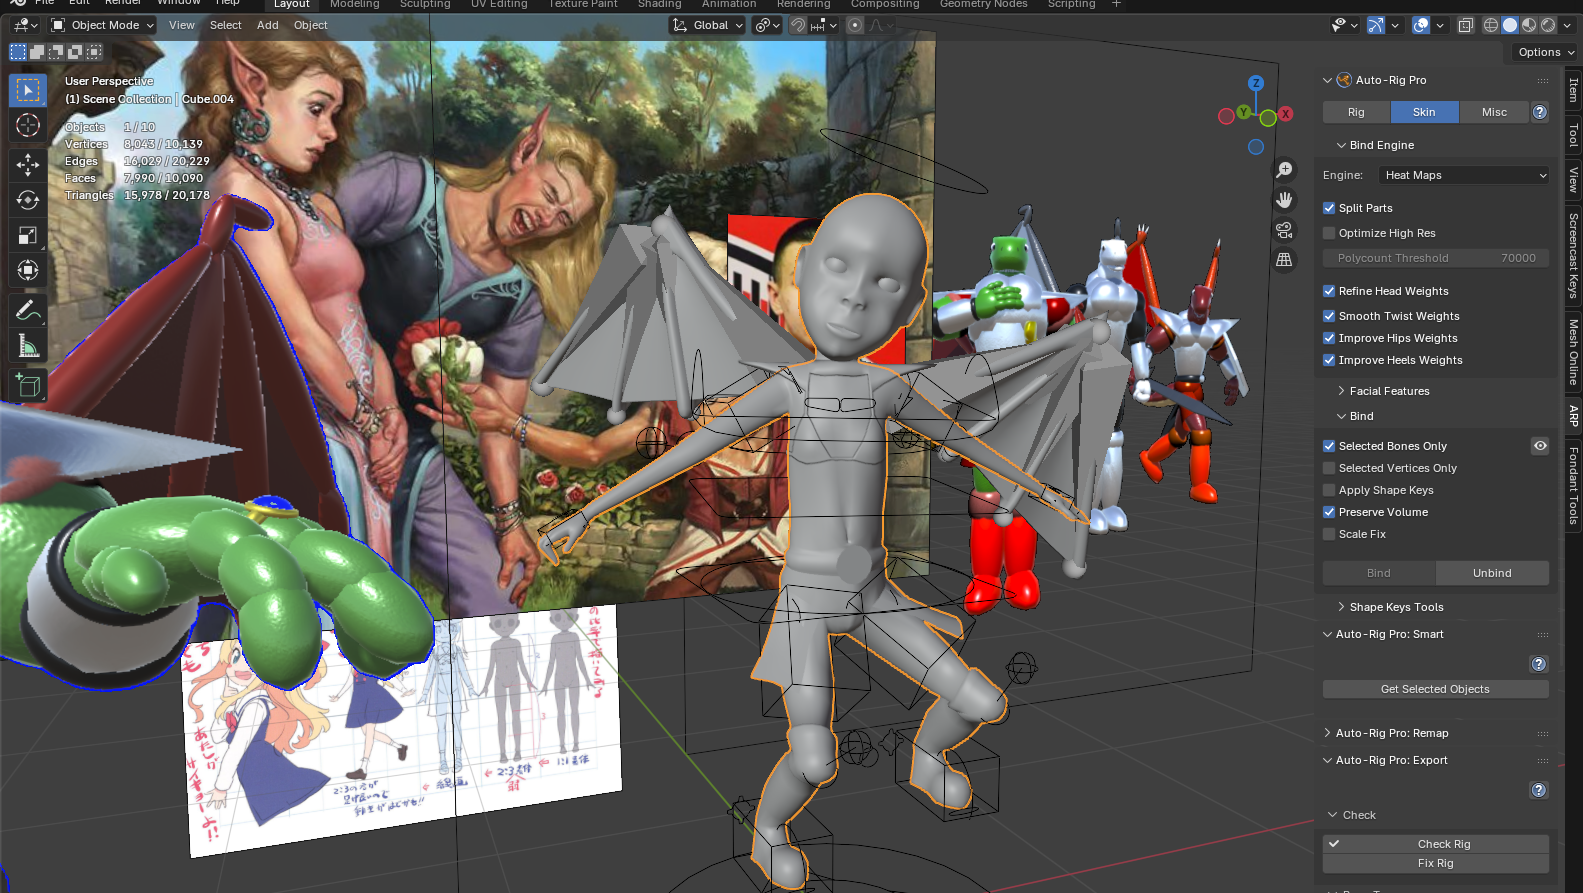Click the Z axis on navigation gizmo
Screen dimensions: 1583x893
(1256, 83)
